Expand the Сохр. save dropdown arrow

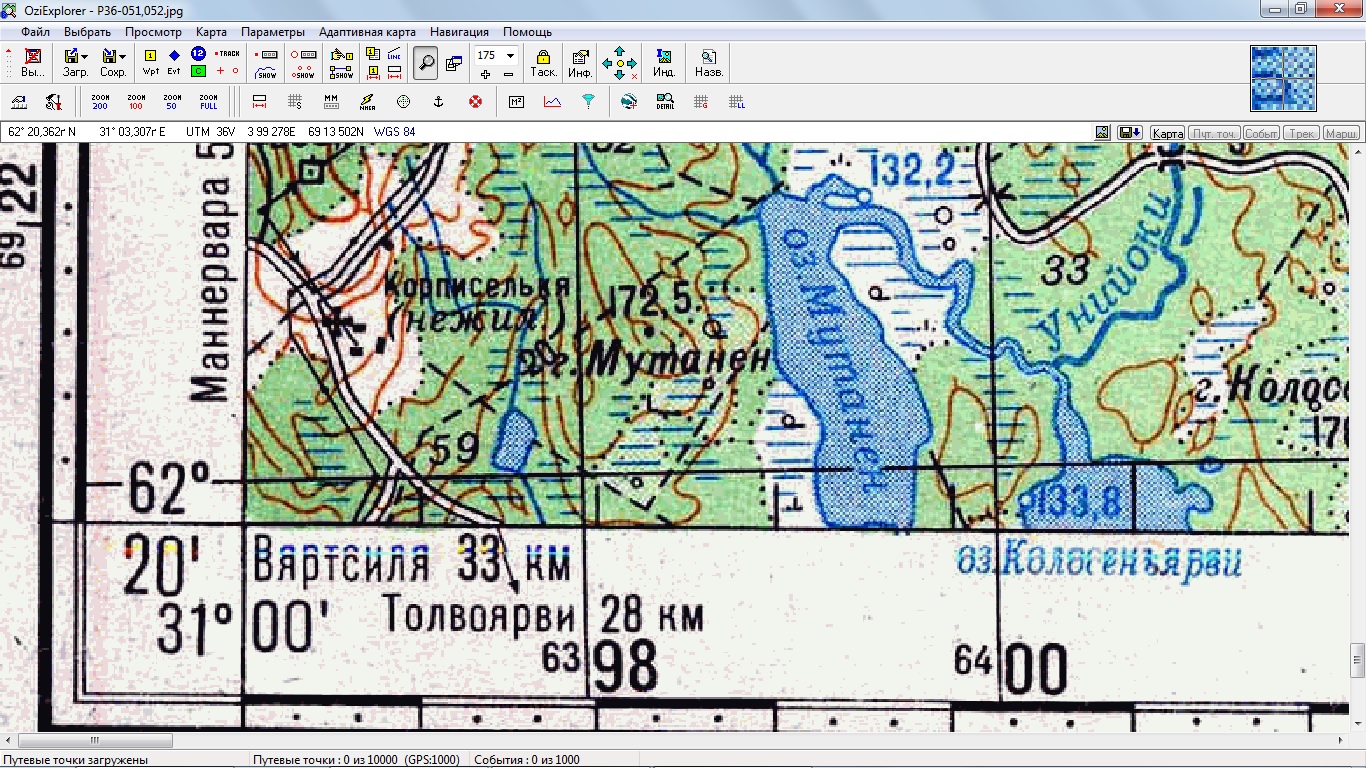[x=122, y=56]
